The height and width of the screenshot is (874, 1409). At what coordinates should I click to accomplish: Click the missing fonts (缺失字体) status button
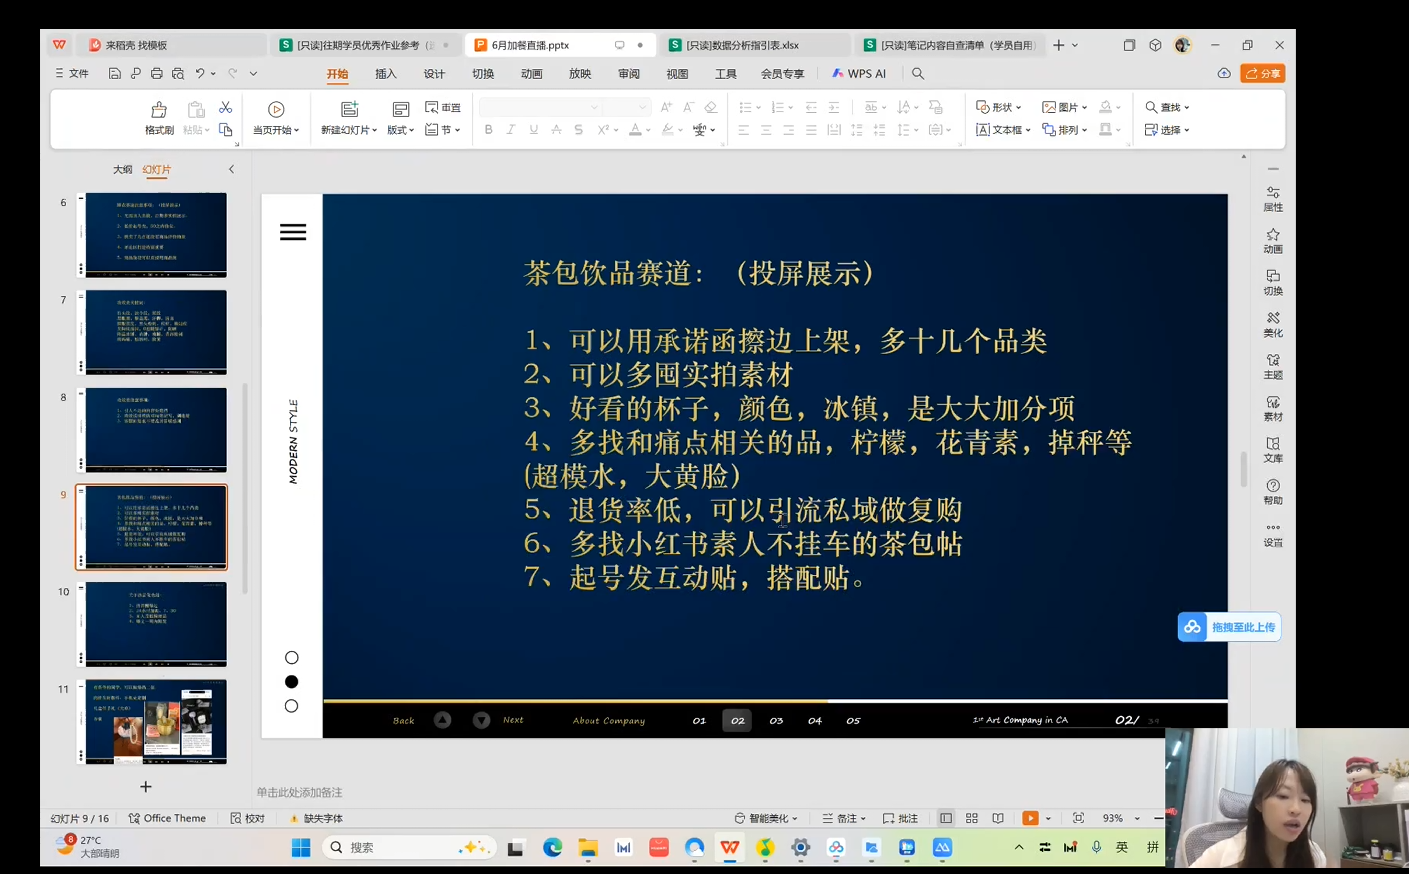316,818
